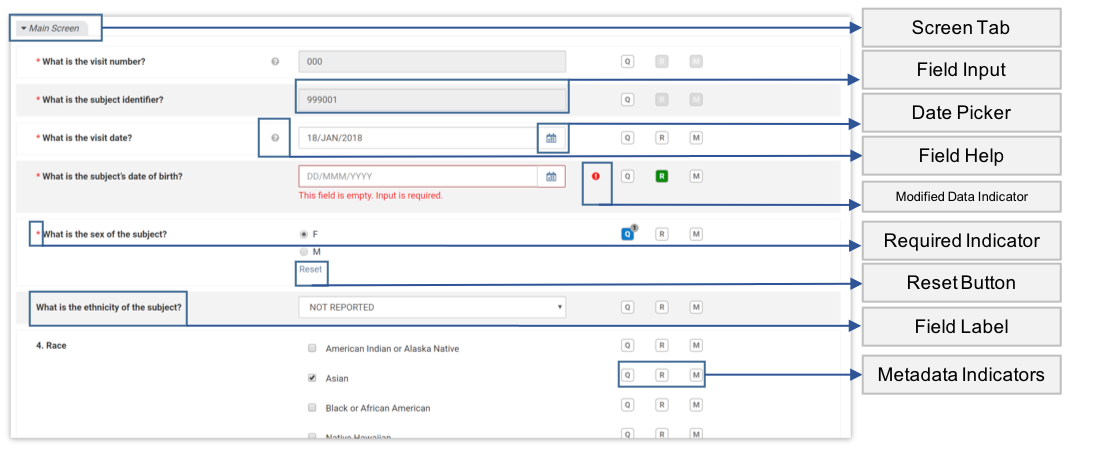
Task: Click label 'What is the subject identifier?'
Action: click(103, 100)
